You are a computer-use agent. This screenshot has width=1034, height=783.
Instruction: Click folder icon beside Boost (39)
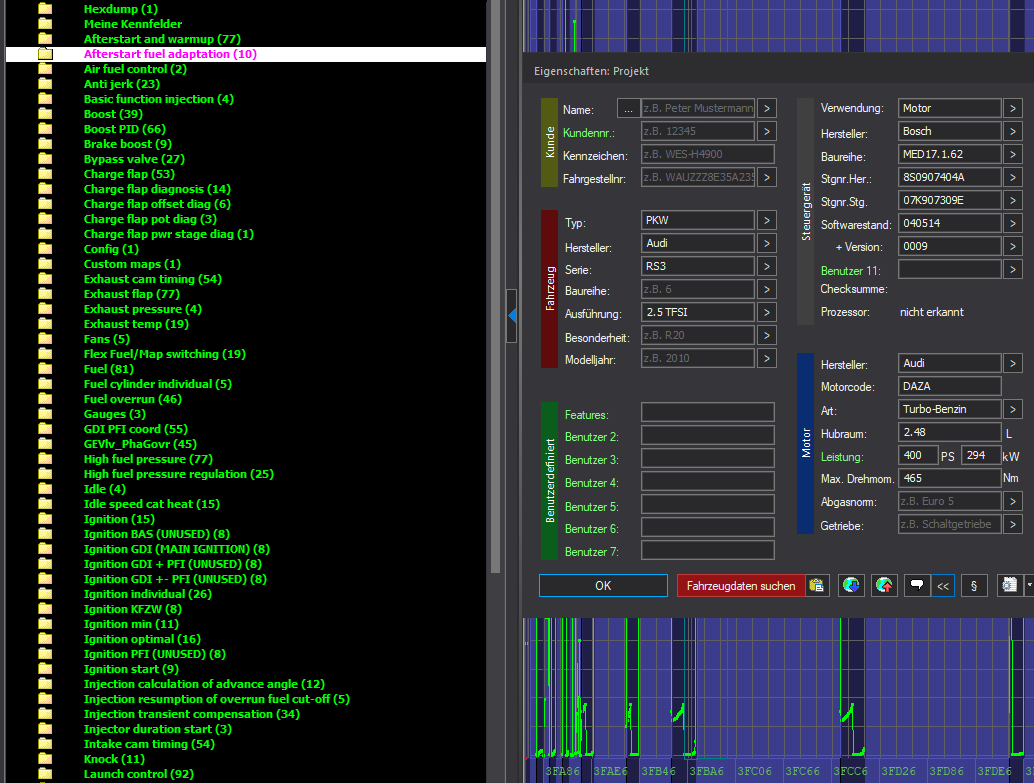tap(45, 113)
